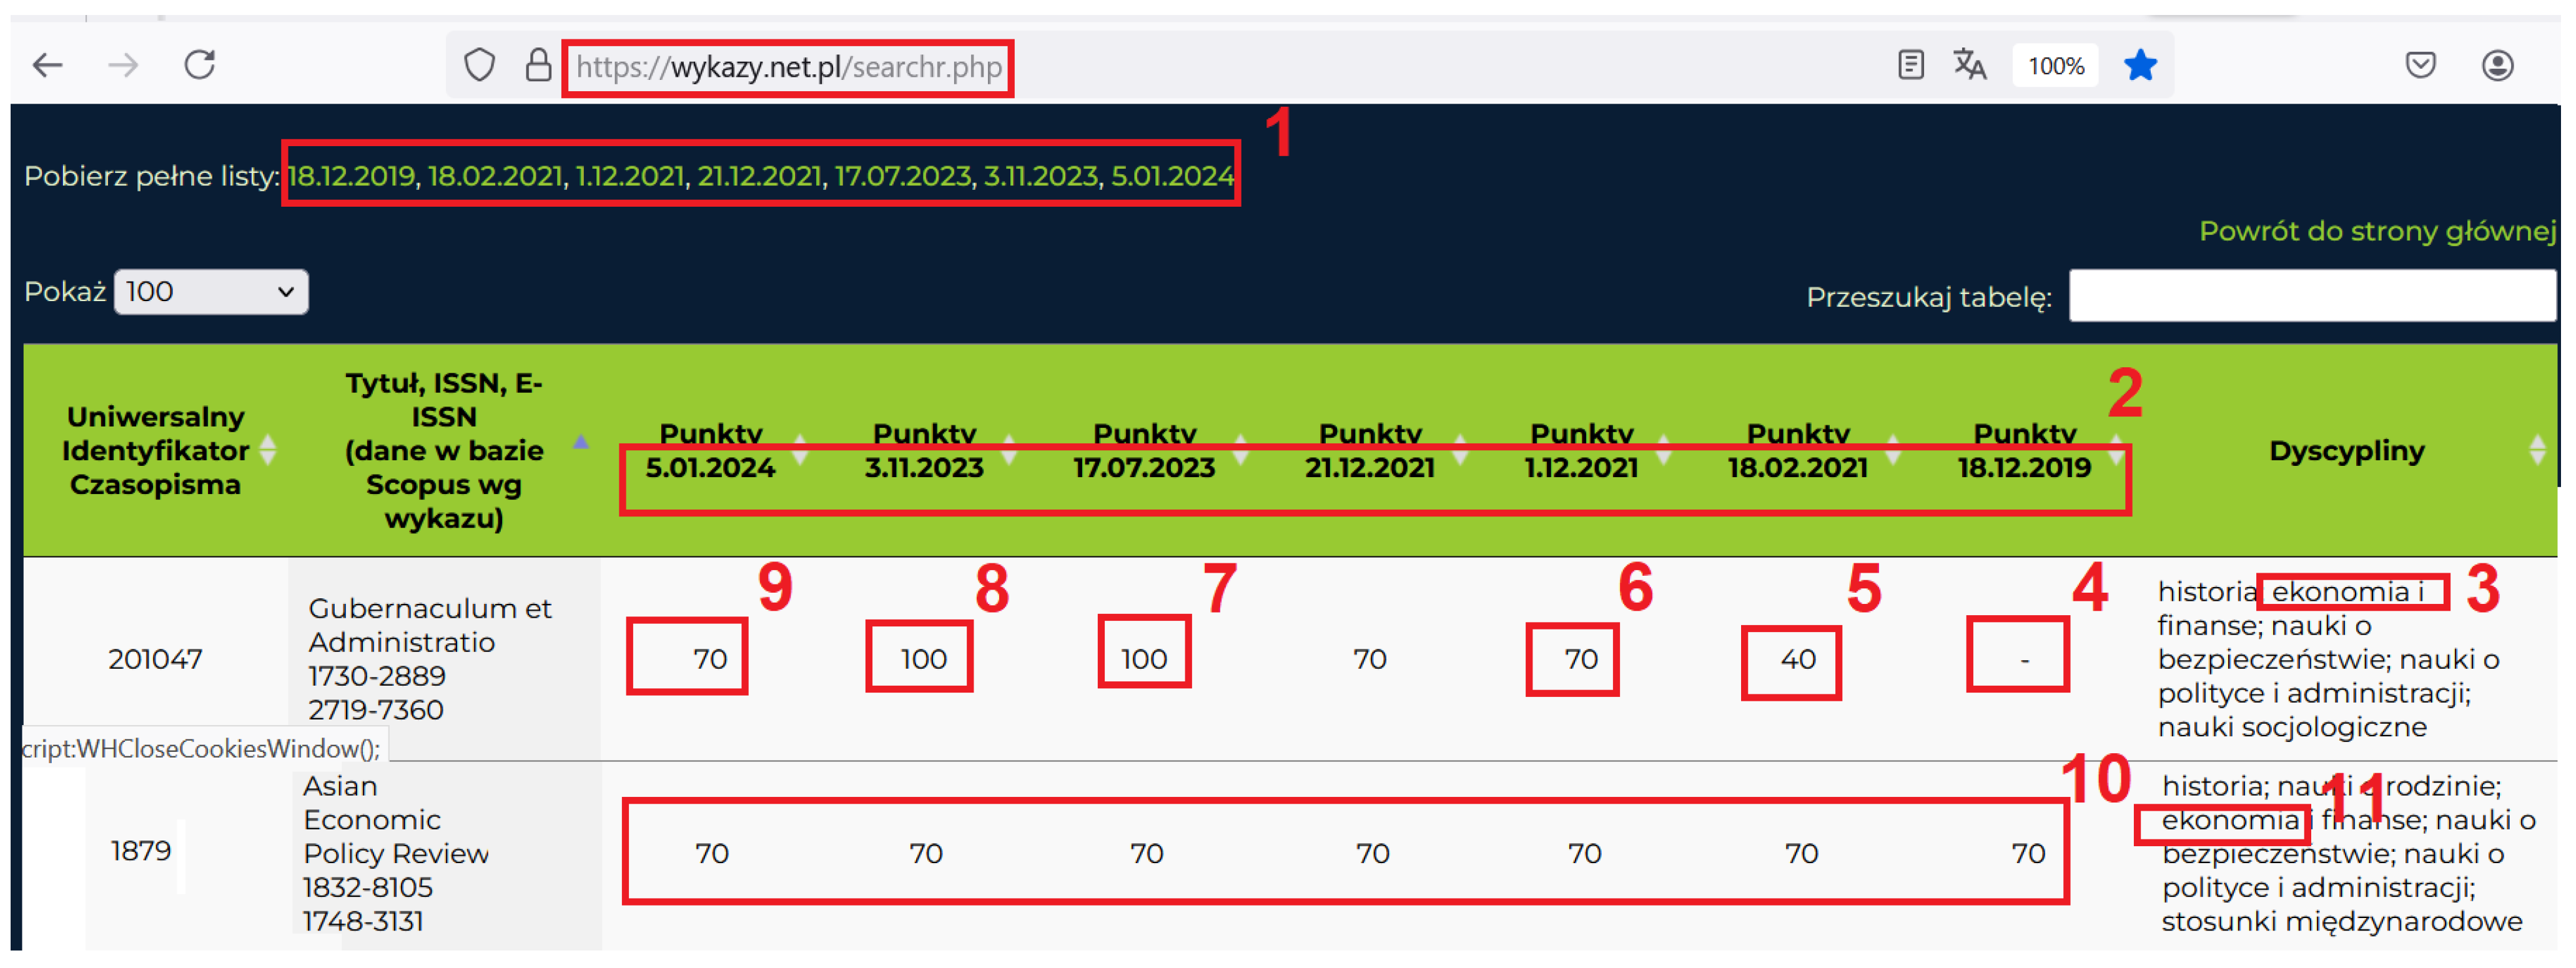Open the Pocket save icon
This screenshot has height=968, width=2576.
click(x=2420, y=66)
